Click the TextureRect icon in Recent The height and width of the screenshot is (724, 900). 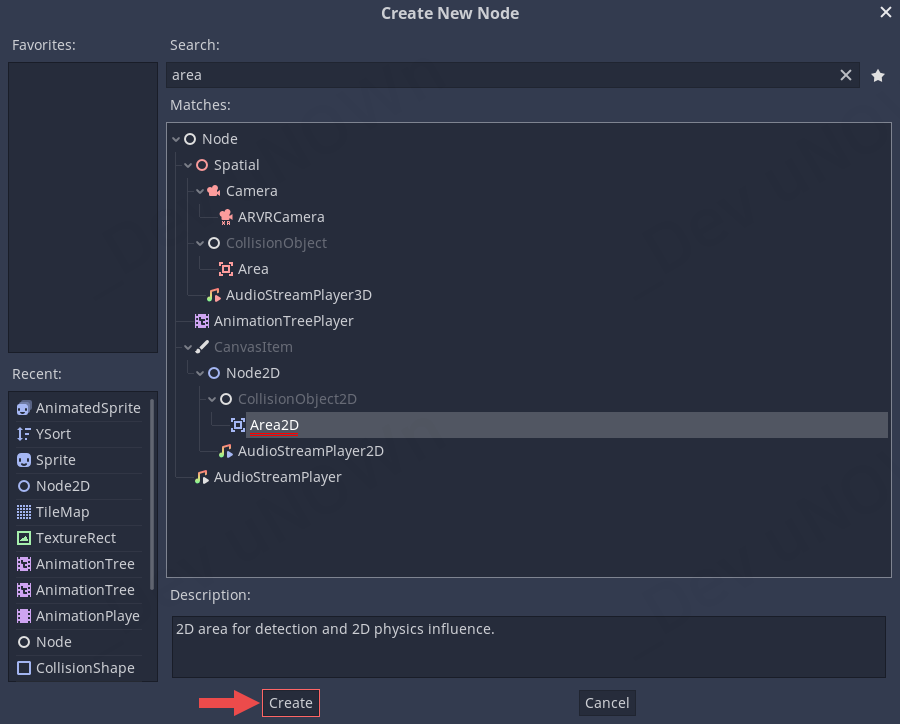pos(24,538)
